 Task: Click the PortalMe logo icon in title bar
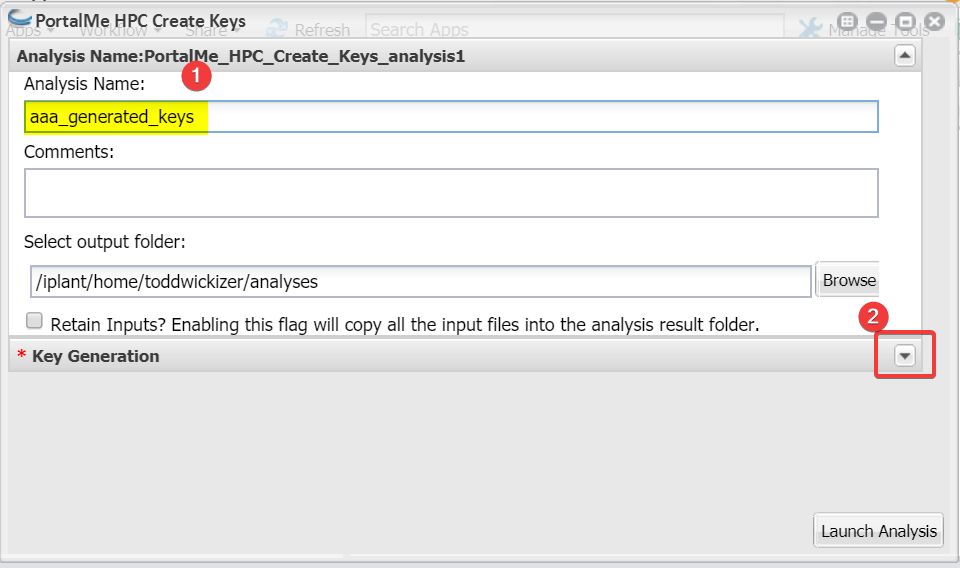click(x=20, y=19)
